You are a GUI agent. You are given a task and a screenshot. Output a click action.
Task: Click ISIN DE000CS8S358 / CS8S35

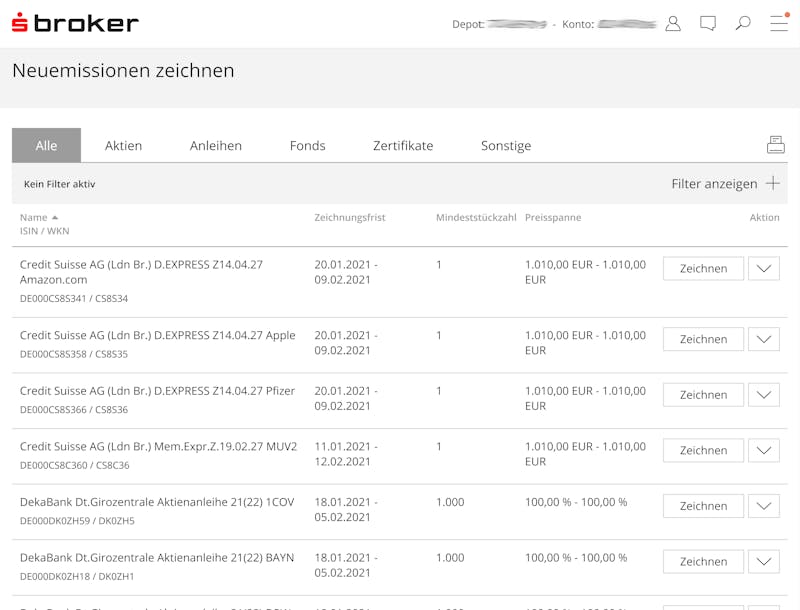tap(74, 354)
